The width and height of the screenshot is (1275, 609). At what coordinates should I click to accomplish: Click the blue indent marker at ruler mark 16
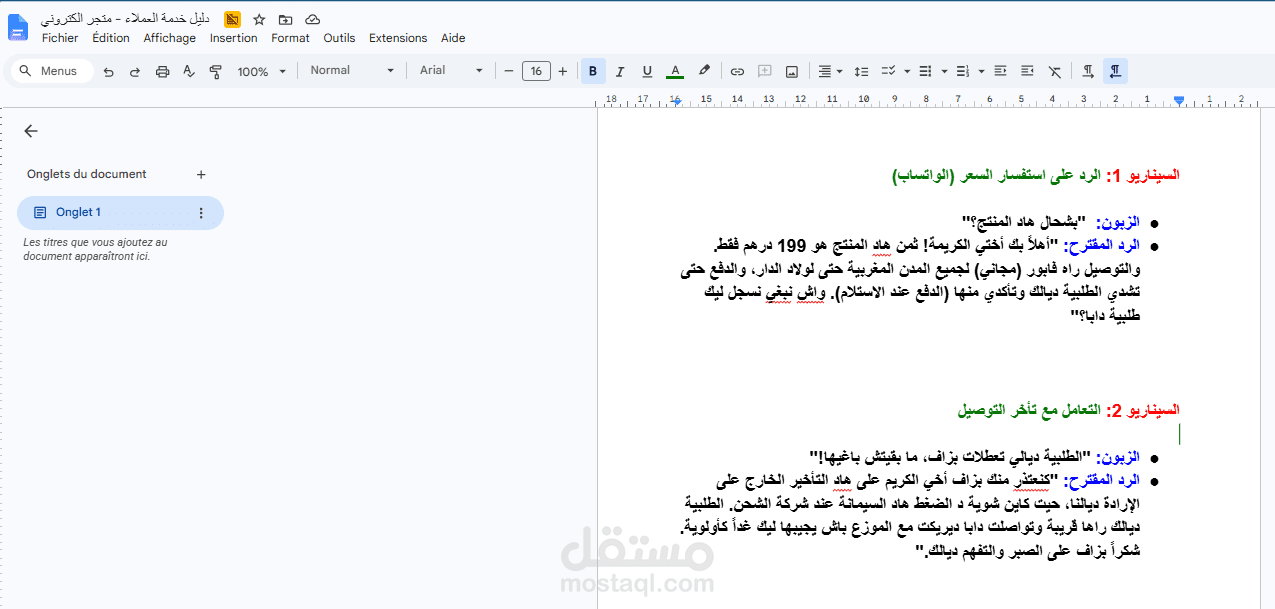click(675, 101)
